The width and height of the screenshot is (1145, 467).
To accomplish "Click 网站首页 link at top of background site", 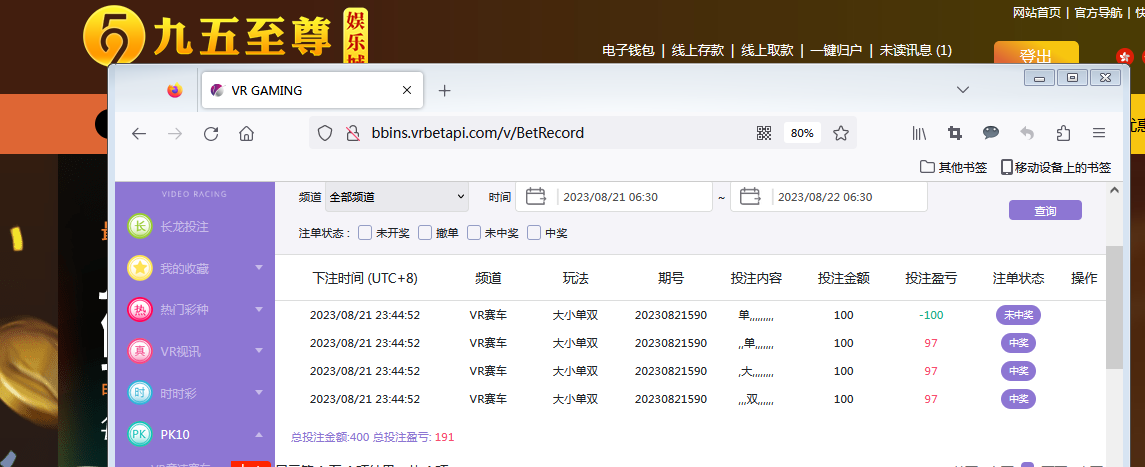I will click(x=1037, y=12).
